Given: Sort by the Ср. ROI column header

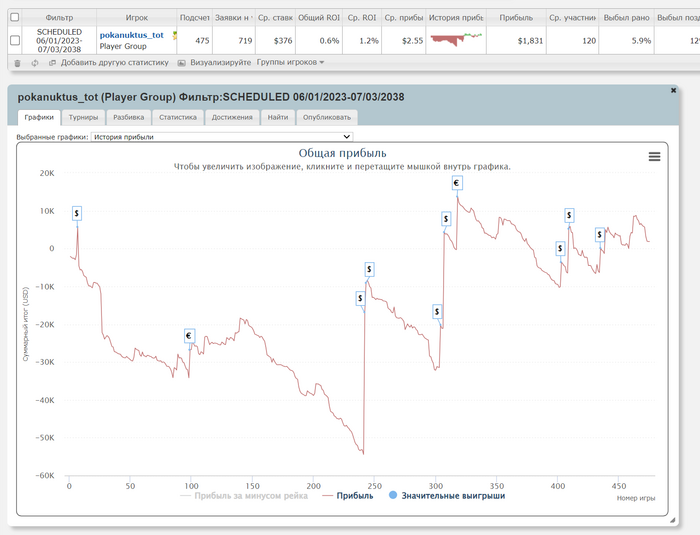Looking at the screenshot, I should [362, 17].
